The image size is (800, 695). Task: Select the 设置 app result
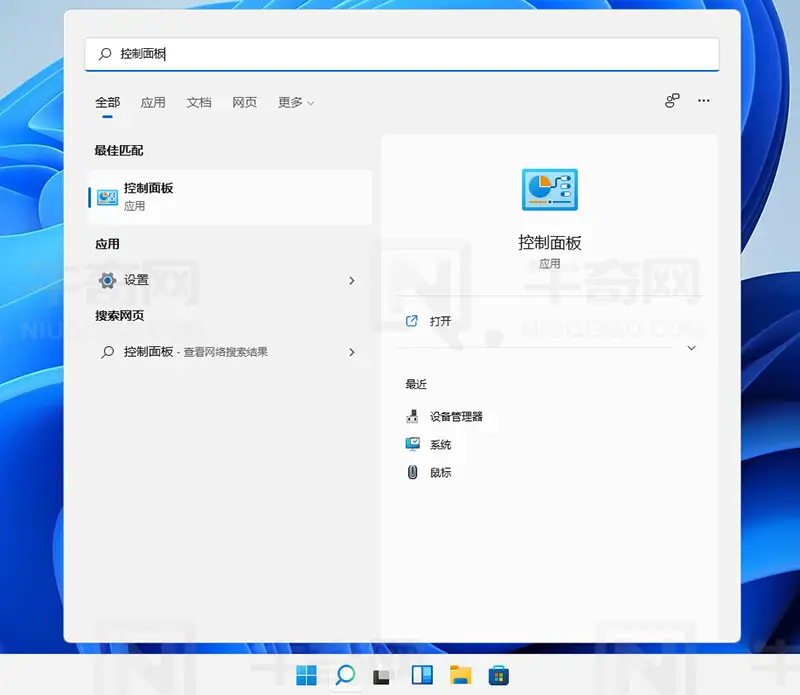(231, 280)
